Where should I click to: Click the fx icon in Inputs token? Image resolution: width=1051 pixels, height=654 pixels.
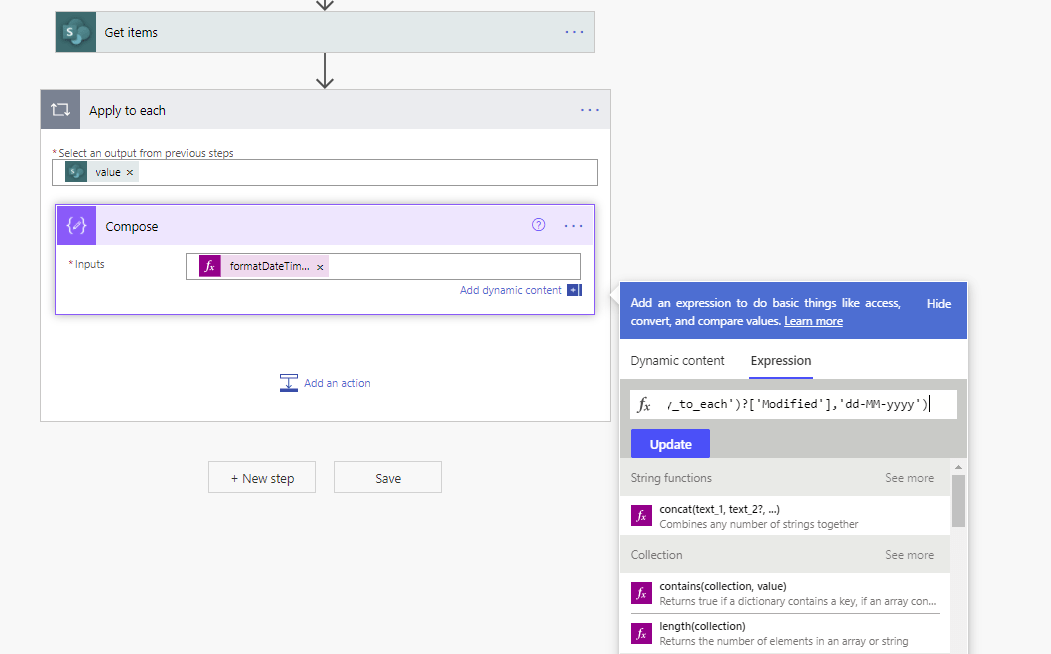(210, 266)
